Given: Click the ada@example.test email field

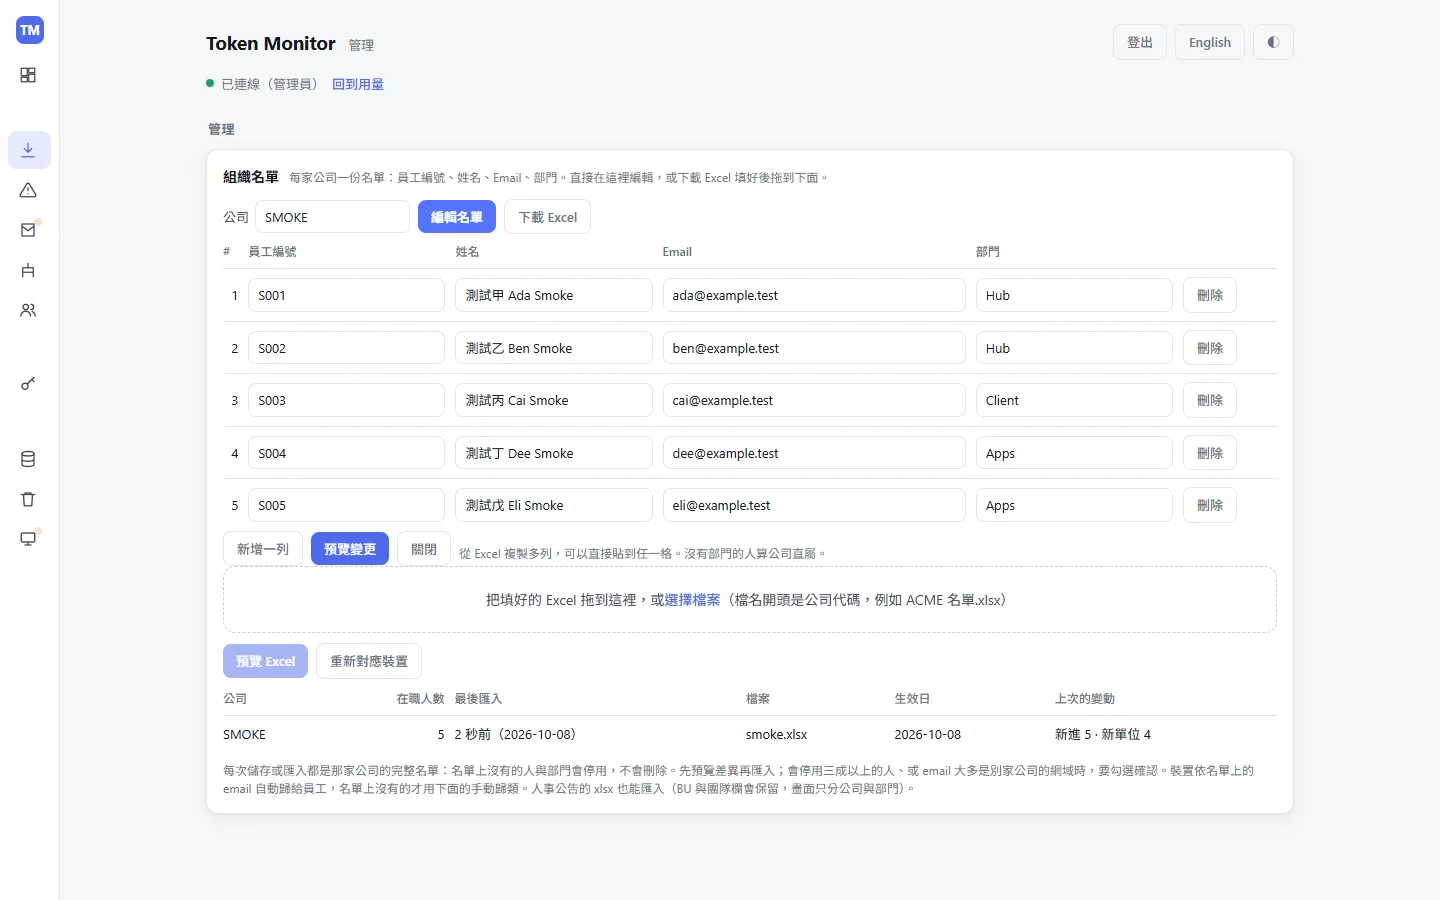Looking at the screenshot, I should click(814, 295).
